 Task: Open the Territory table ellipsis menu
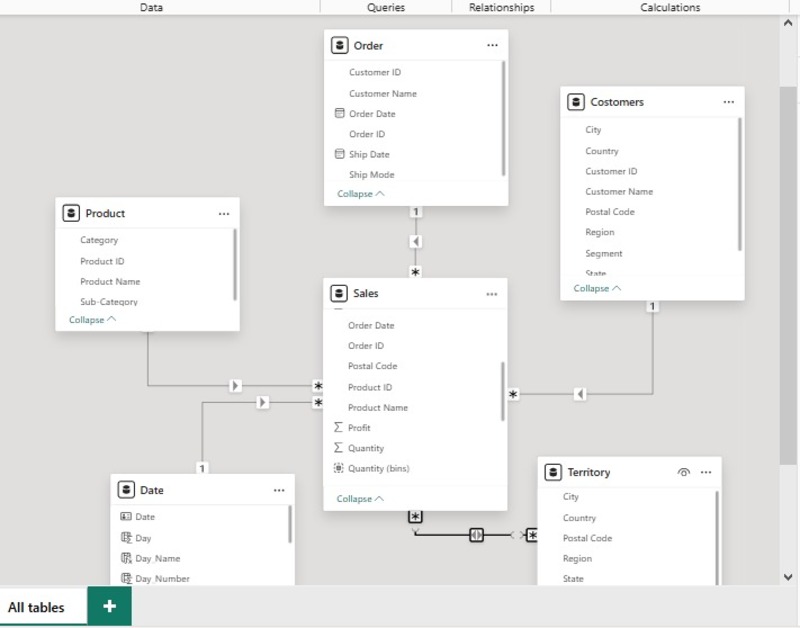(706, 472)
